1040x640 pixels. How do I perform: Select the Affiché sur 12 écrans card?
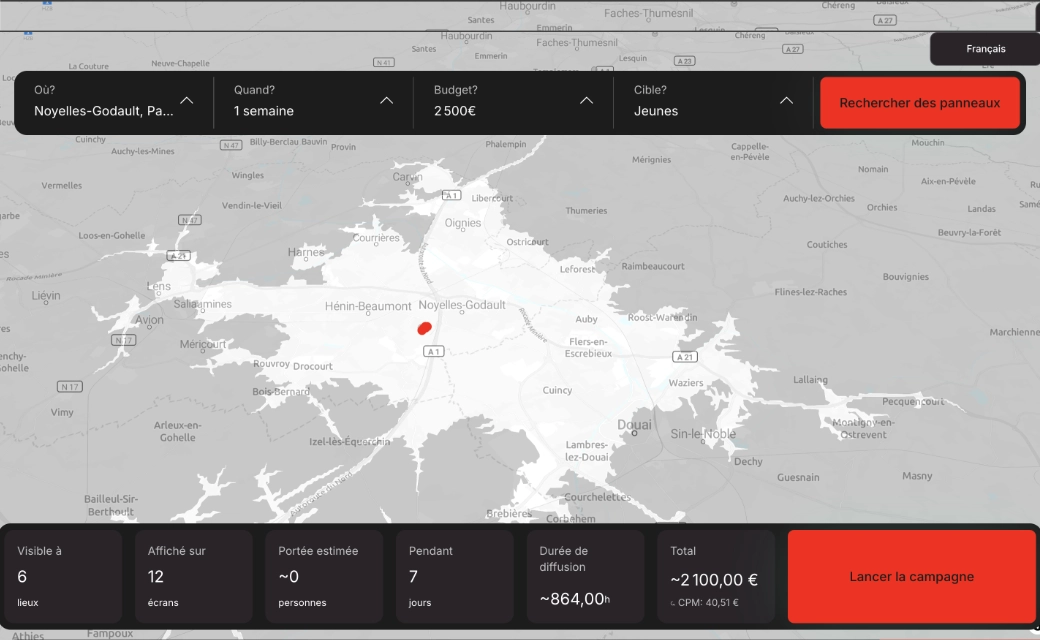194,577
